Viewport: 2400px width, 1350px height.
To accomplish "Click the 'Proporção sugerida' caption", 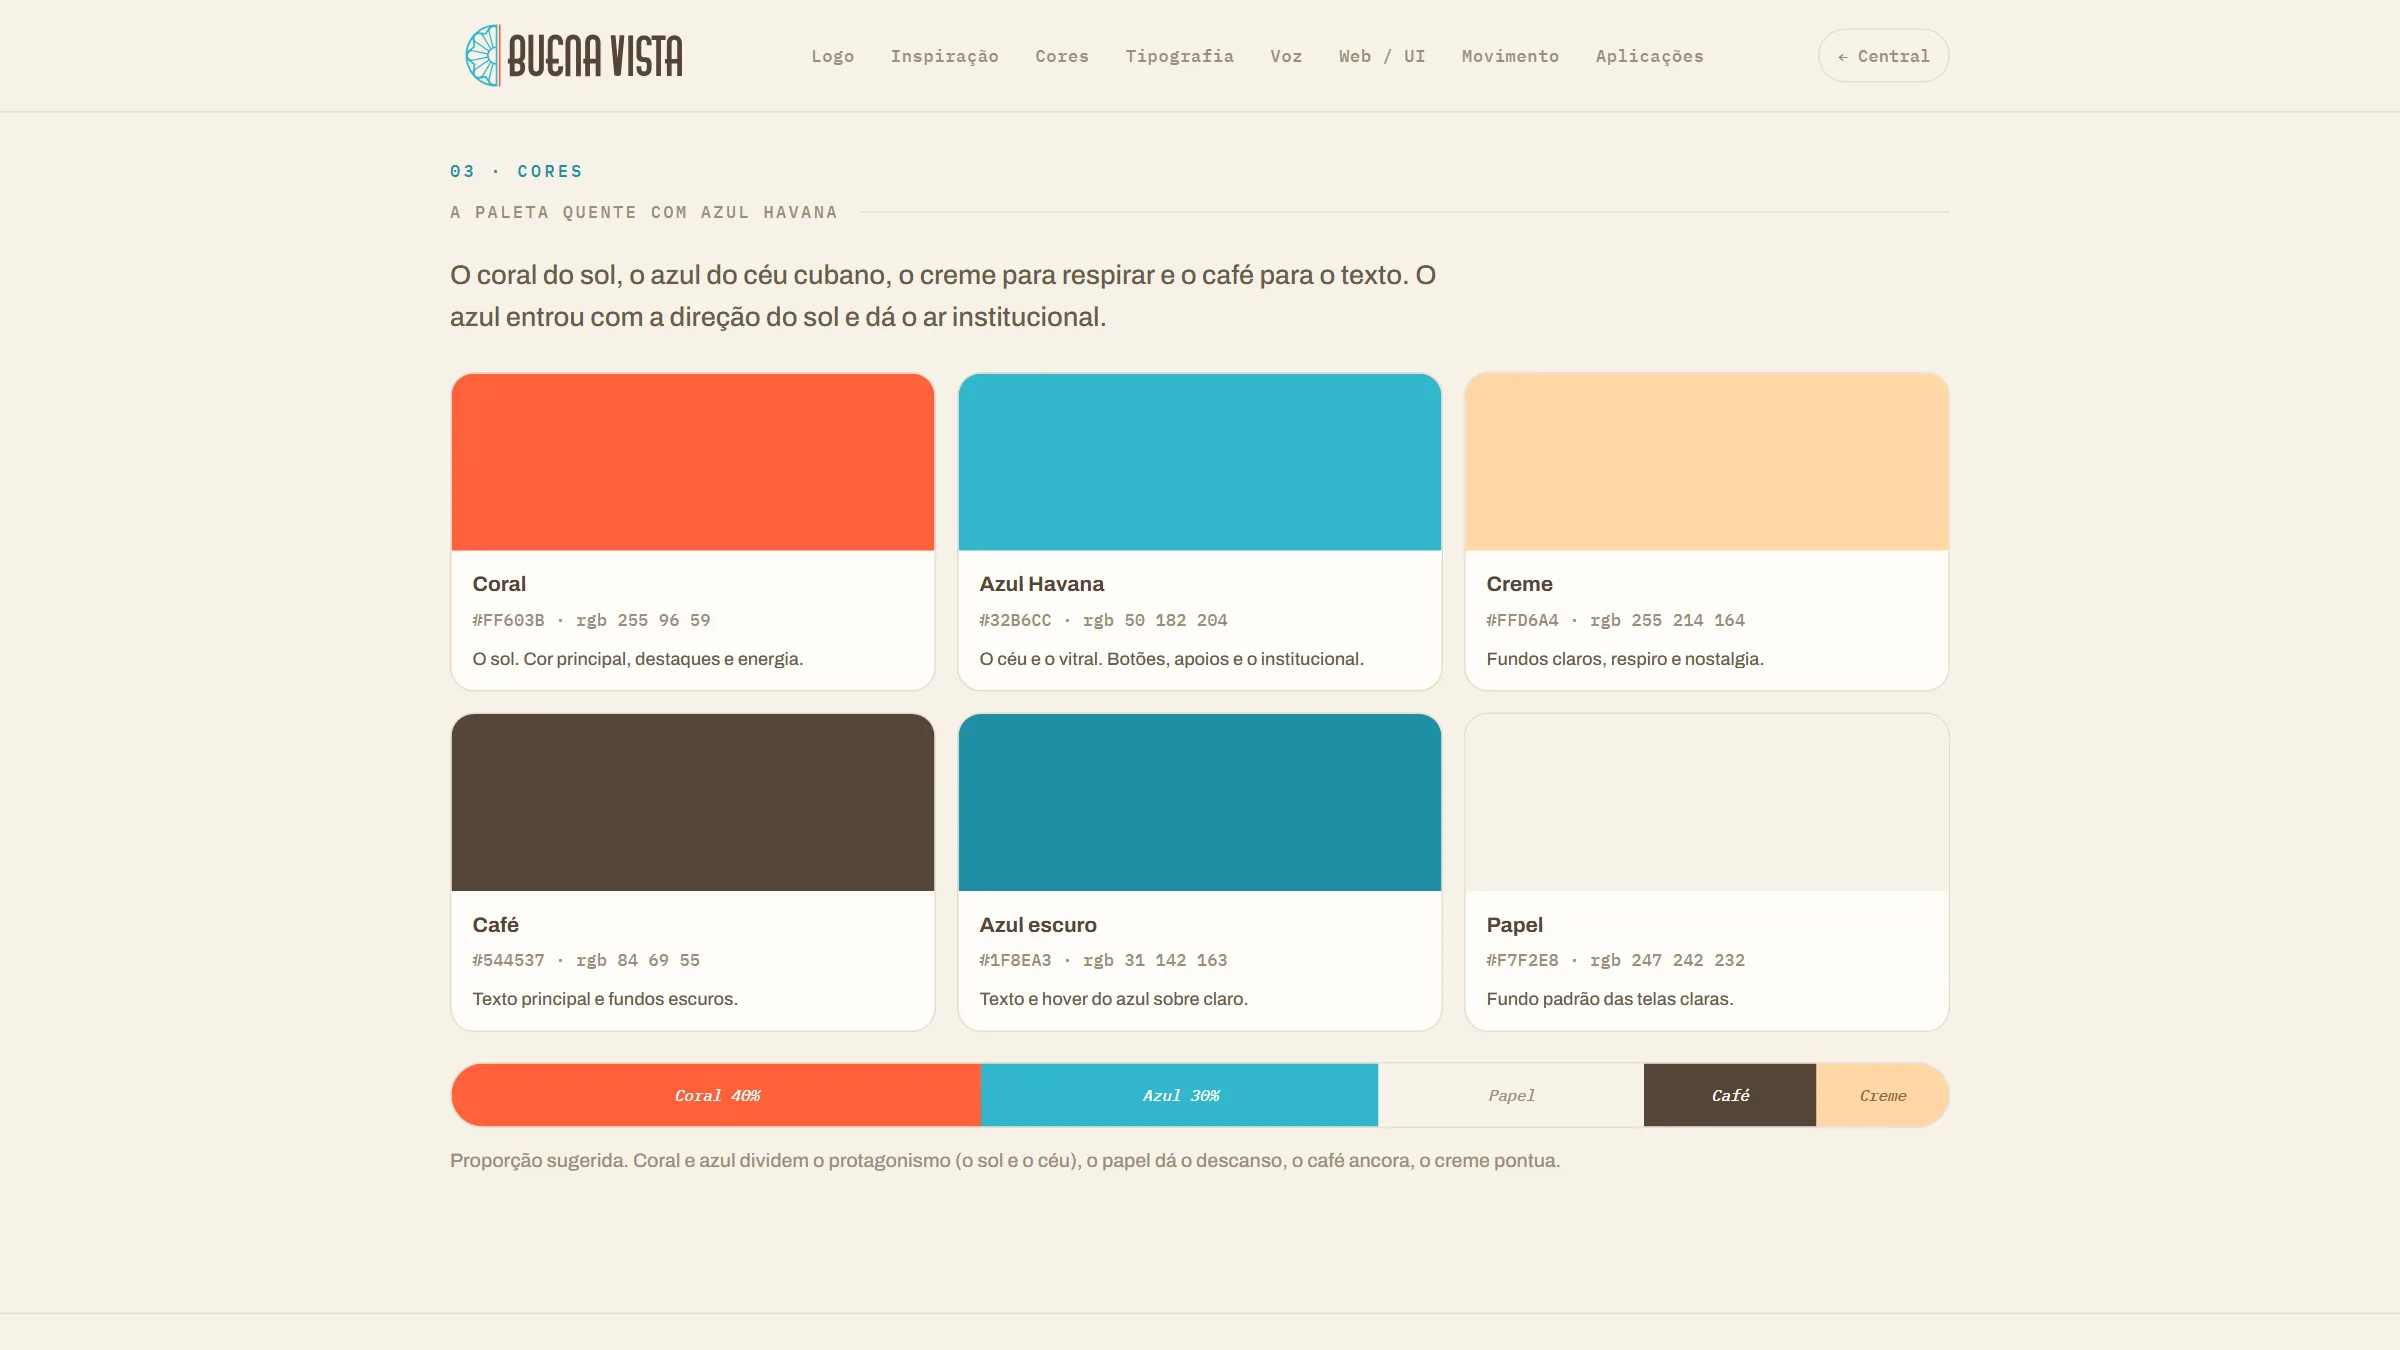I will click(x=1004, y=1160).
